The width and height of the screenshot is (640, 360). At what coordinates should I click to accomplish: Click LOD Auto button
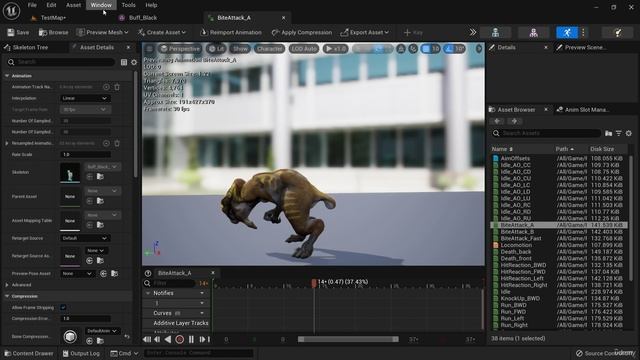tap(304, 49)
